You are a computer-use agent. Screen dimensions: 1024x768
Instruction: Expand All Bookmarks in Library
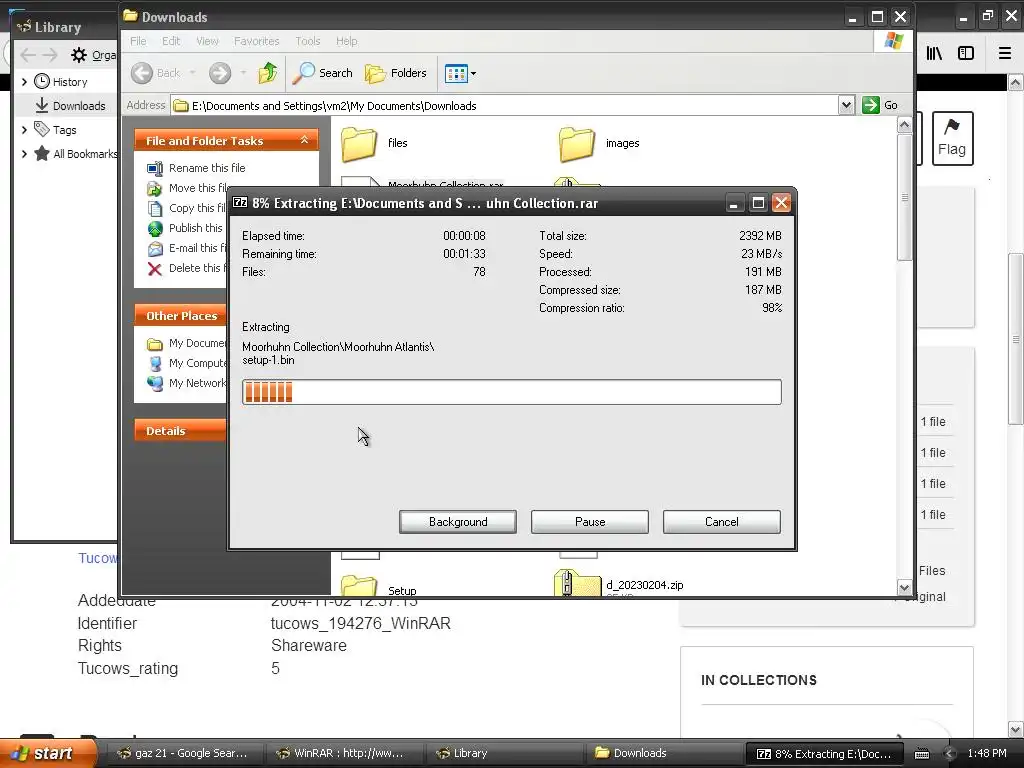click(24, 154)
